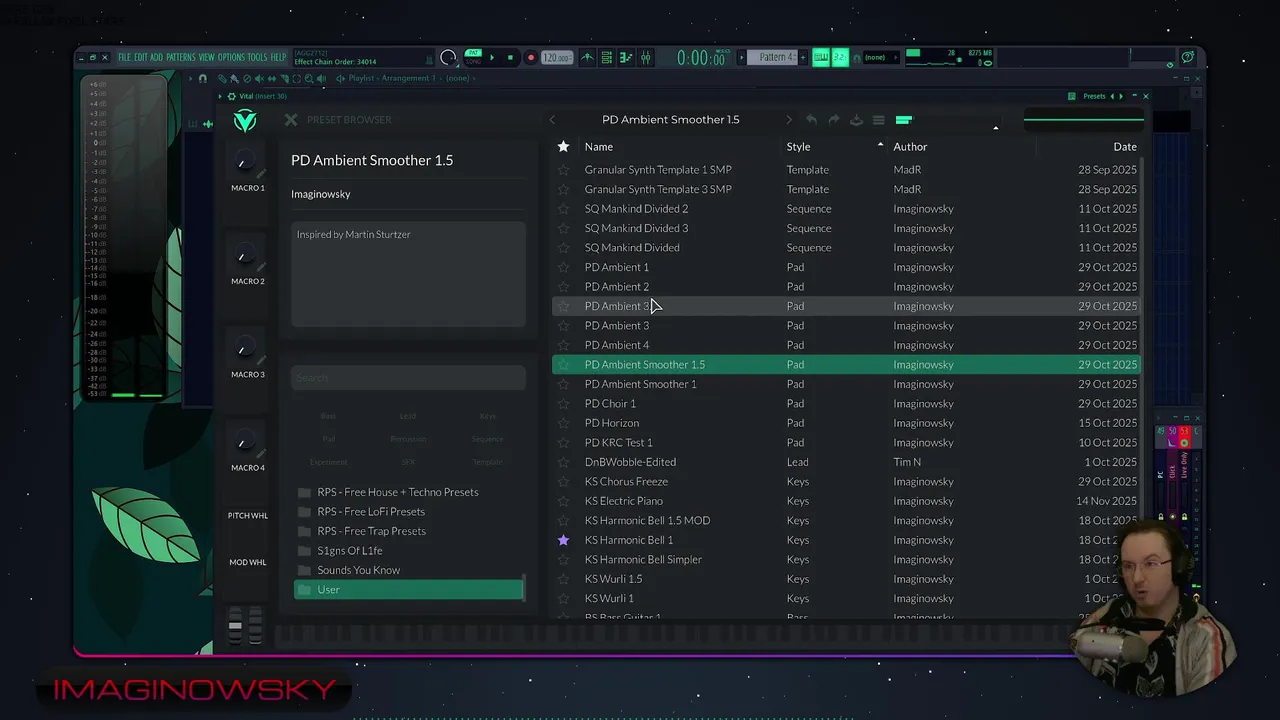Select the PD Ambient Smoother 1 preset
The width and height of the screenshot is (1280, 720).
click(846, 384)
